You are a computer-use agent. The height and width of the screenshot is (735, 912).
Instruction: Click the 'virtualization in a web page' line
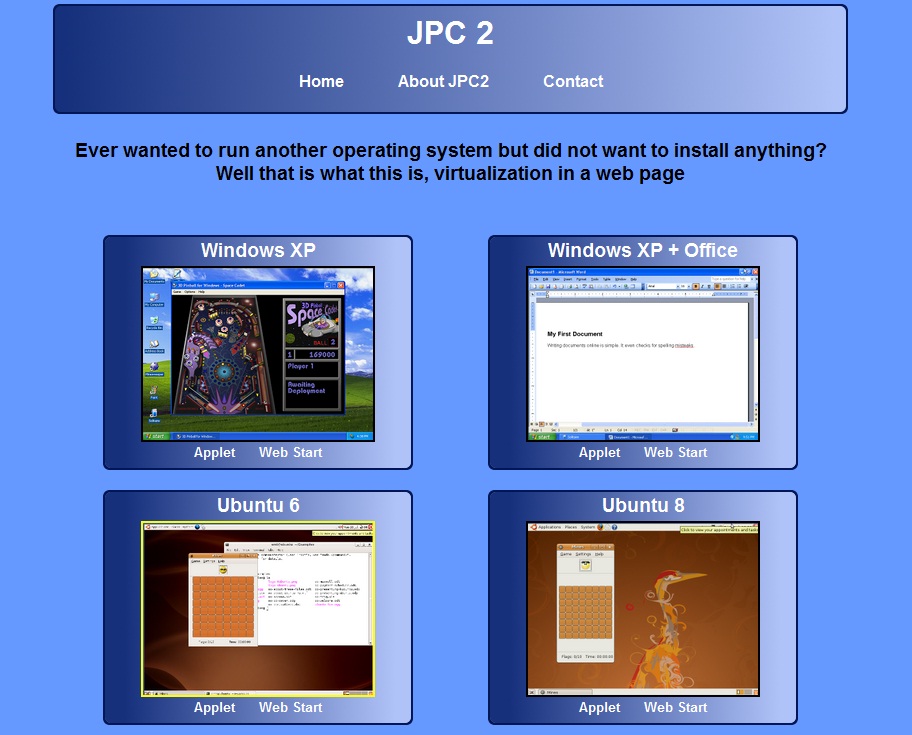coord(450,173)
